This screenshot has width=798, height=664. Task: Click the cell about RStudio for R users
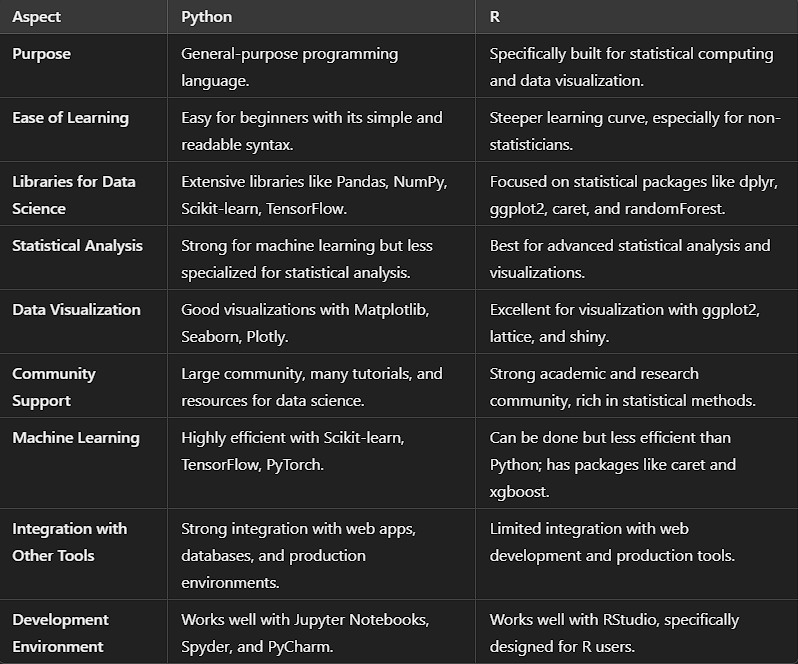[x=614, y=633]
